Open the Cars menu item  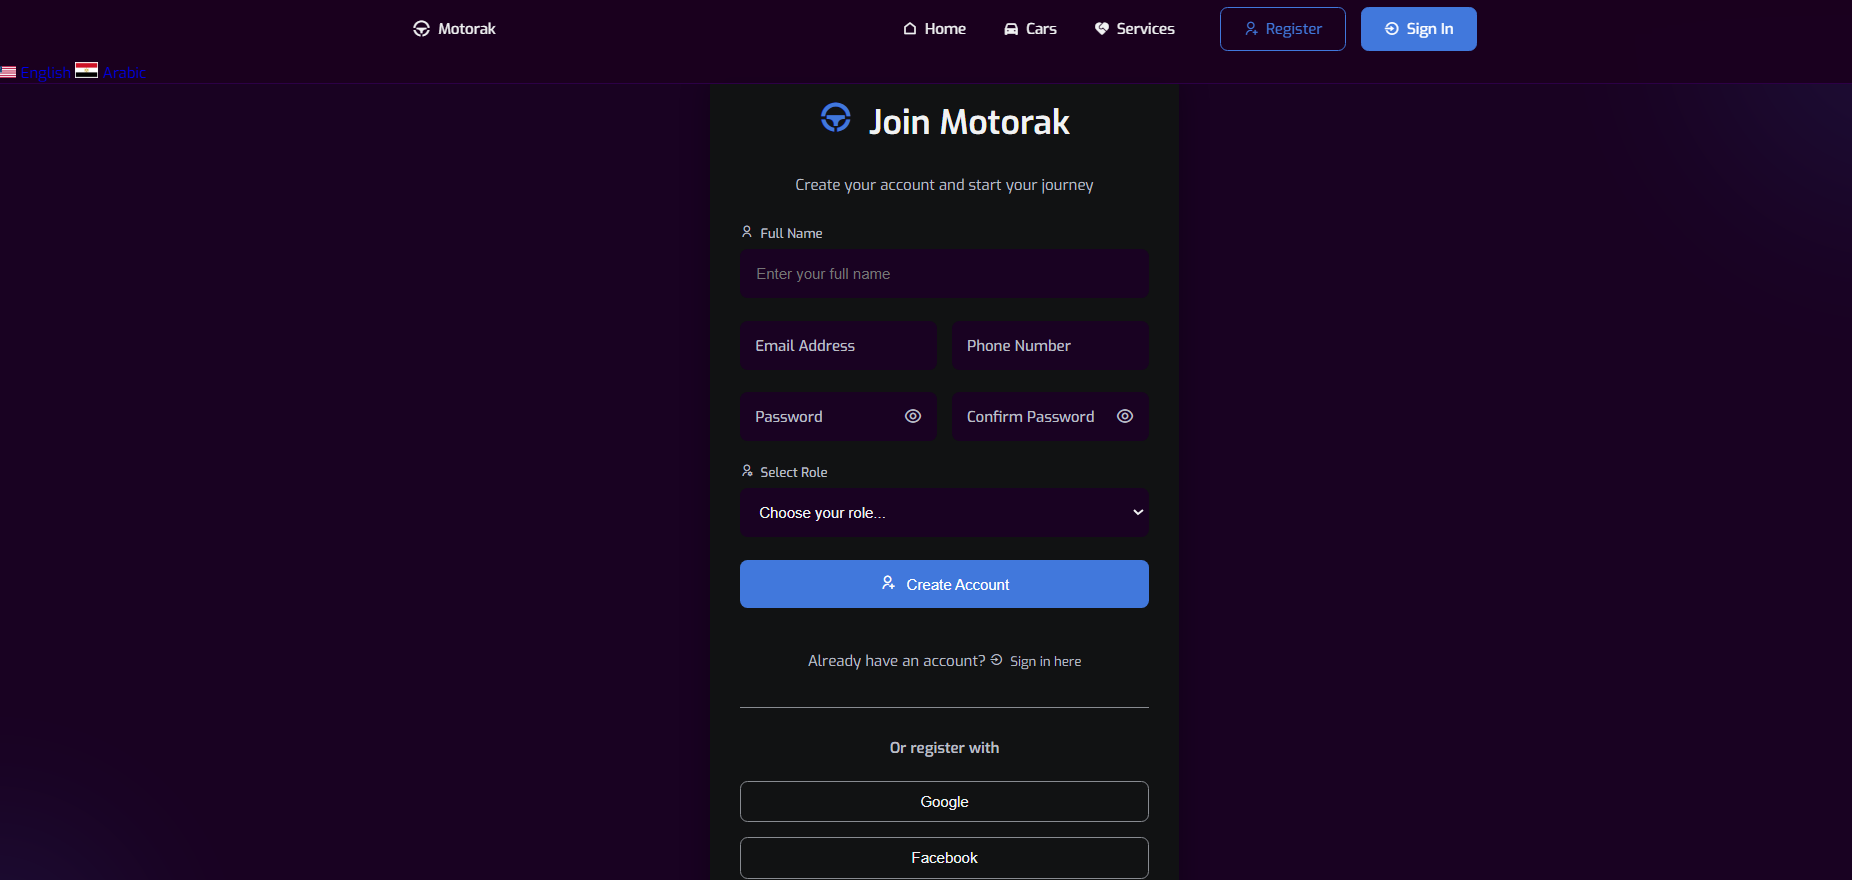[x=1031, y=29]
